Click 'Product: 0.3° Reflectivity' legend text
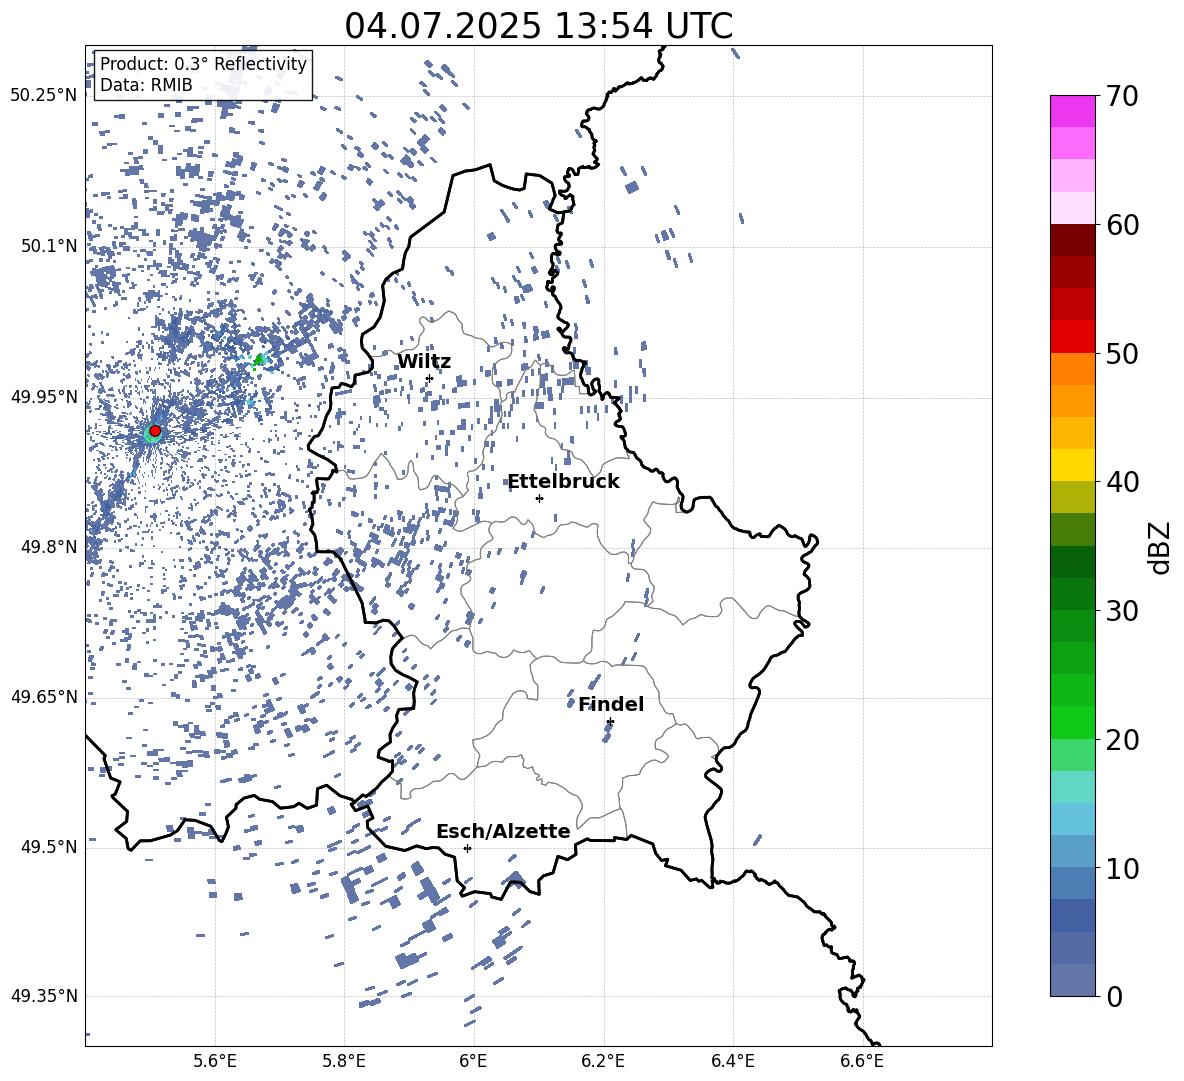Screen dimensions: 1184x1081 (203, 63)
